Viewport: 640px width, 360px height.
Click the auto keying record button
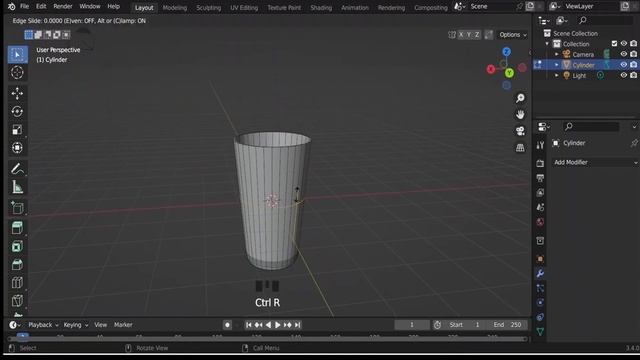pyautogui.click(x=227, y=325)
